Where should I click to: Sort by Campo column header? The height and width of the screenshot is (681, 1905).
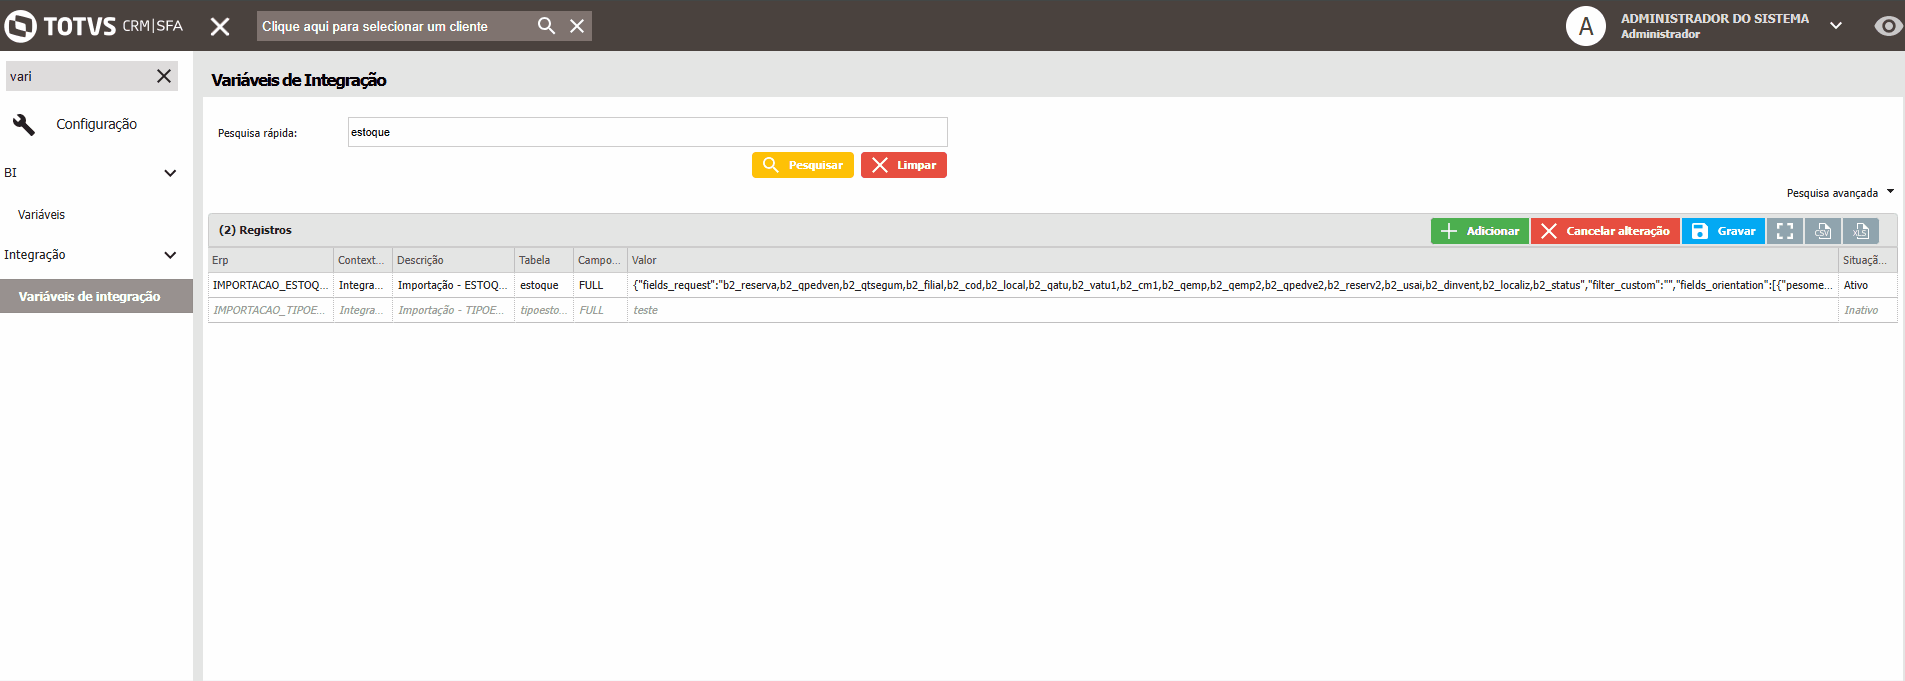600,260
